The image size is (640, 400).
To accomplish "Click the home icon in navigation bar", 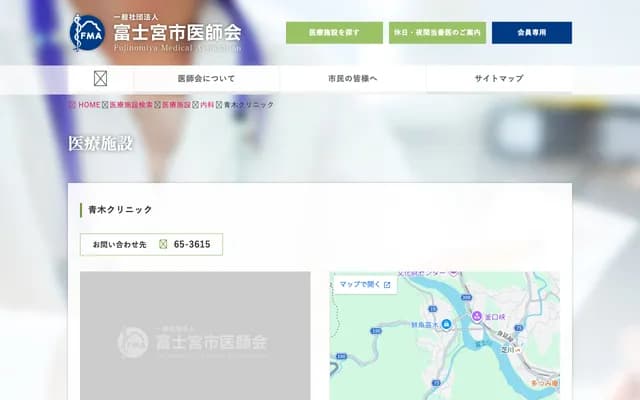I will click(x=100, y=78).
